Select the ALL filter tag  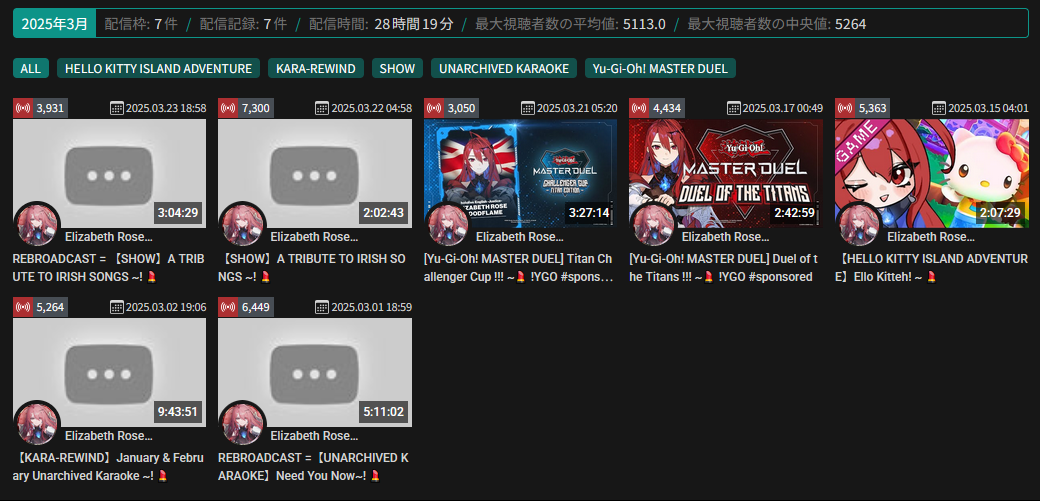click(x=31, y=68)
